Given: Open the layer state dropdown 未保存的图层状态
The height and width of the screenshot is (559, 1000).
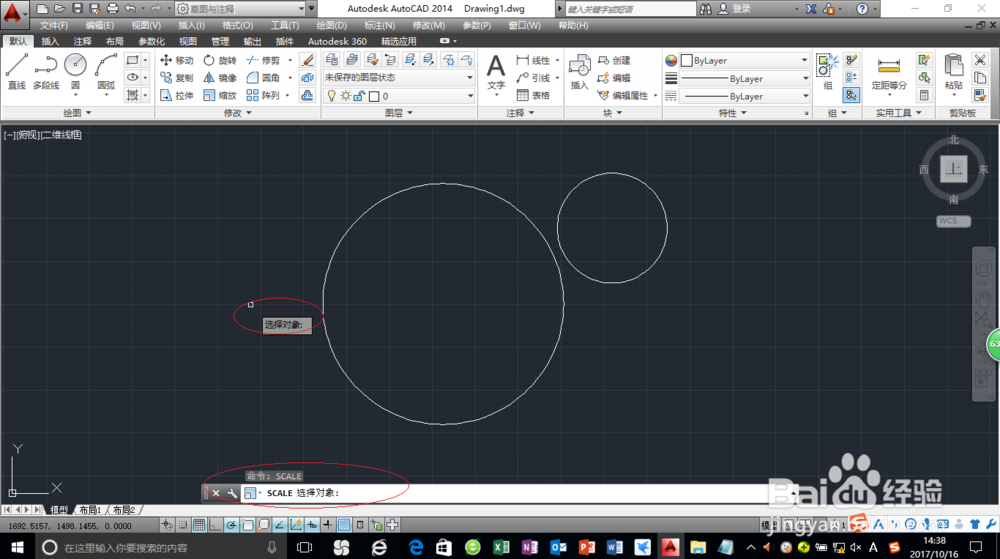Looking at the screenshot, I should [399, 77].
